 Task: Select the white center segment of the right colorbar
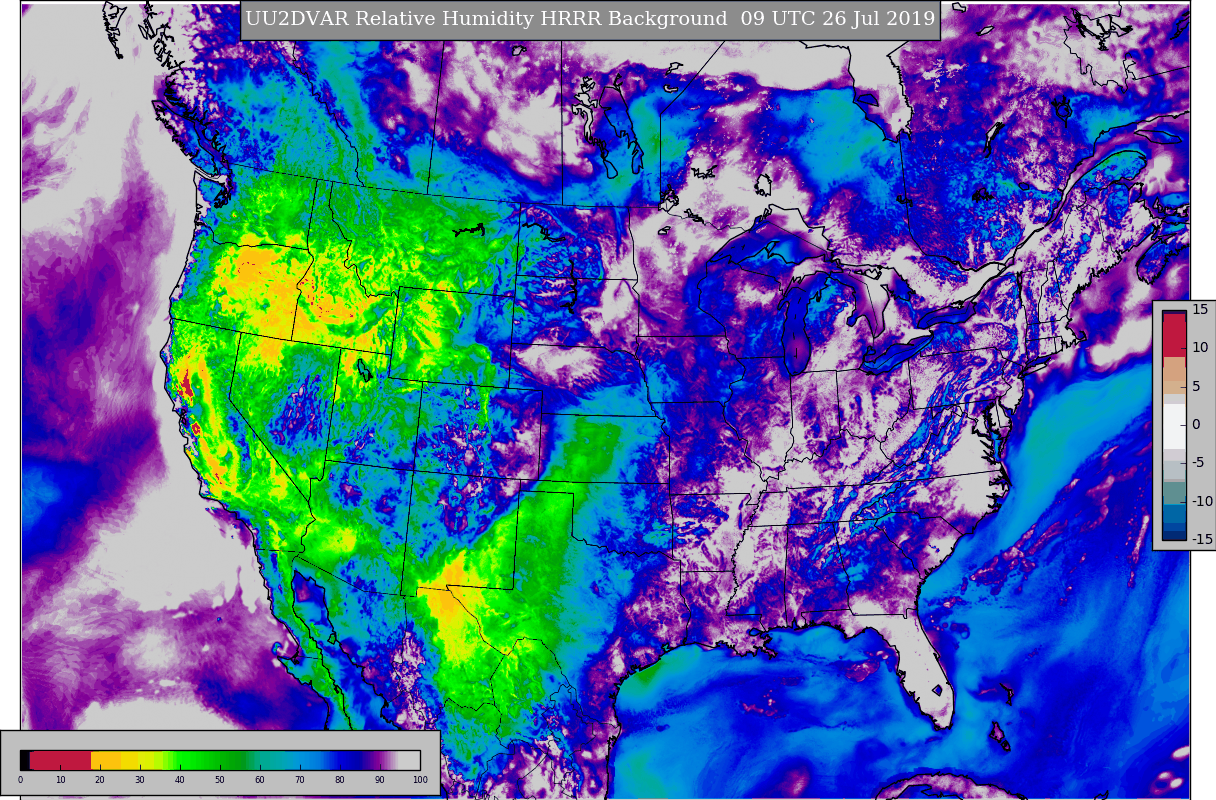coord(1174,427)
